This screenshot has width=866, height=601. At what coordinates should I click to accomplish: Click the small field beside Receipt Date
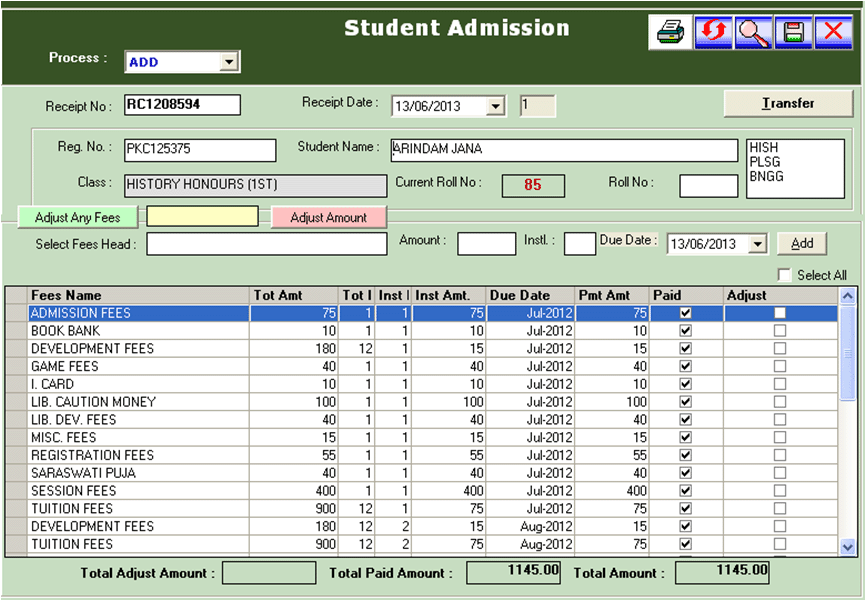click(x=537, y=106)
